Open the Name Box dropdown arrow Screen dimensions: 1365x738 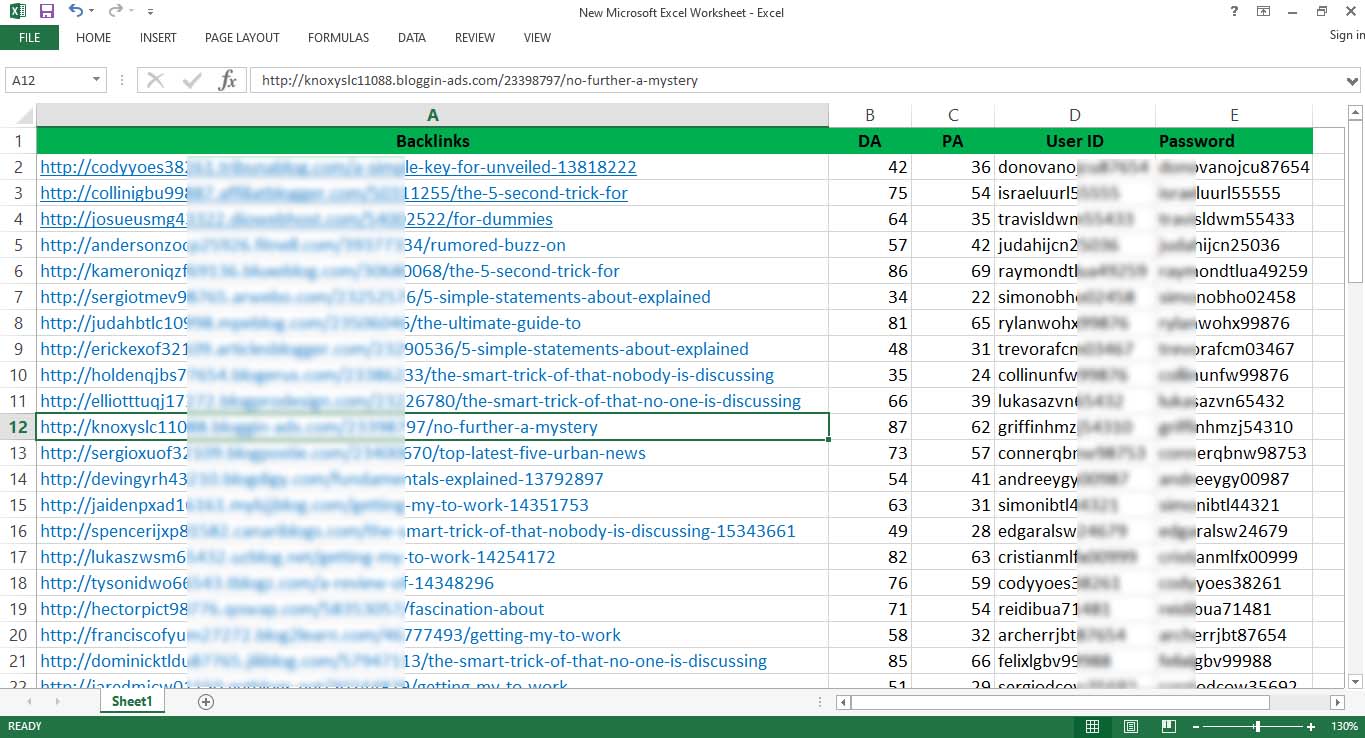coord(97,81)
